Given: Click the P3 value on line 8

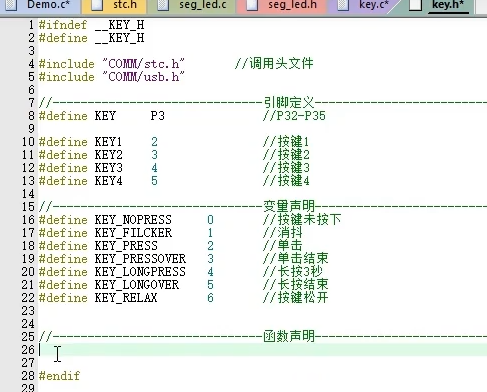Looking at the screenshot, I should [x=157, y=116].
